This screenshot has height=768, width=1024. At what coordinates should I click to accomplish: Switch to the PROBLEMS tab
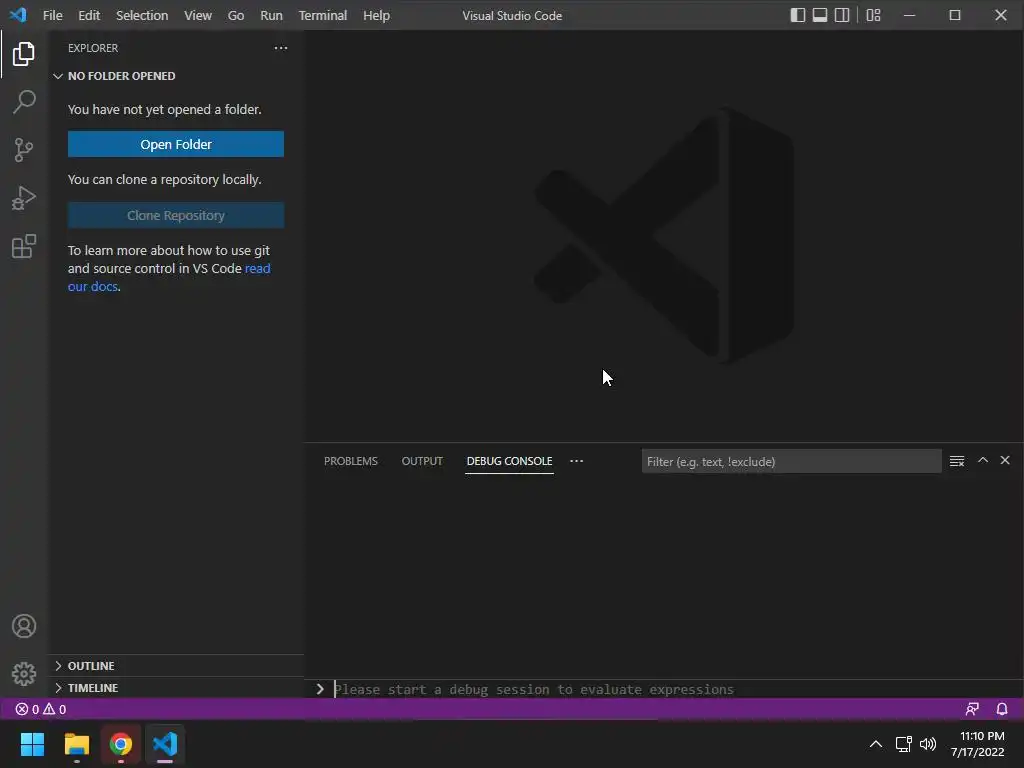(351, 461)
